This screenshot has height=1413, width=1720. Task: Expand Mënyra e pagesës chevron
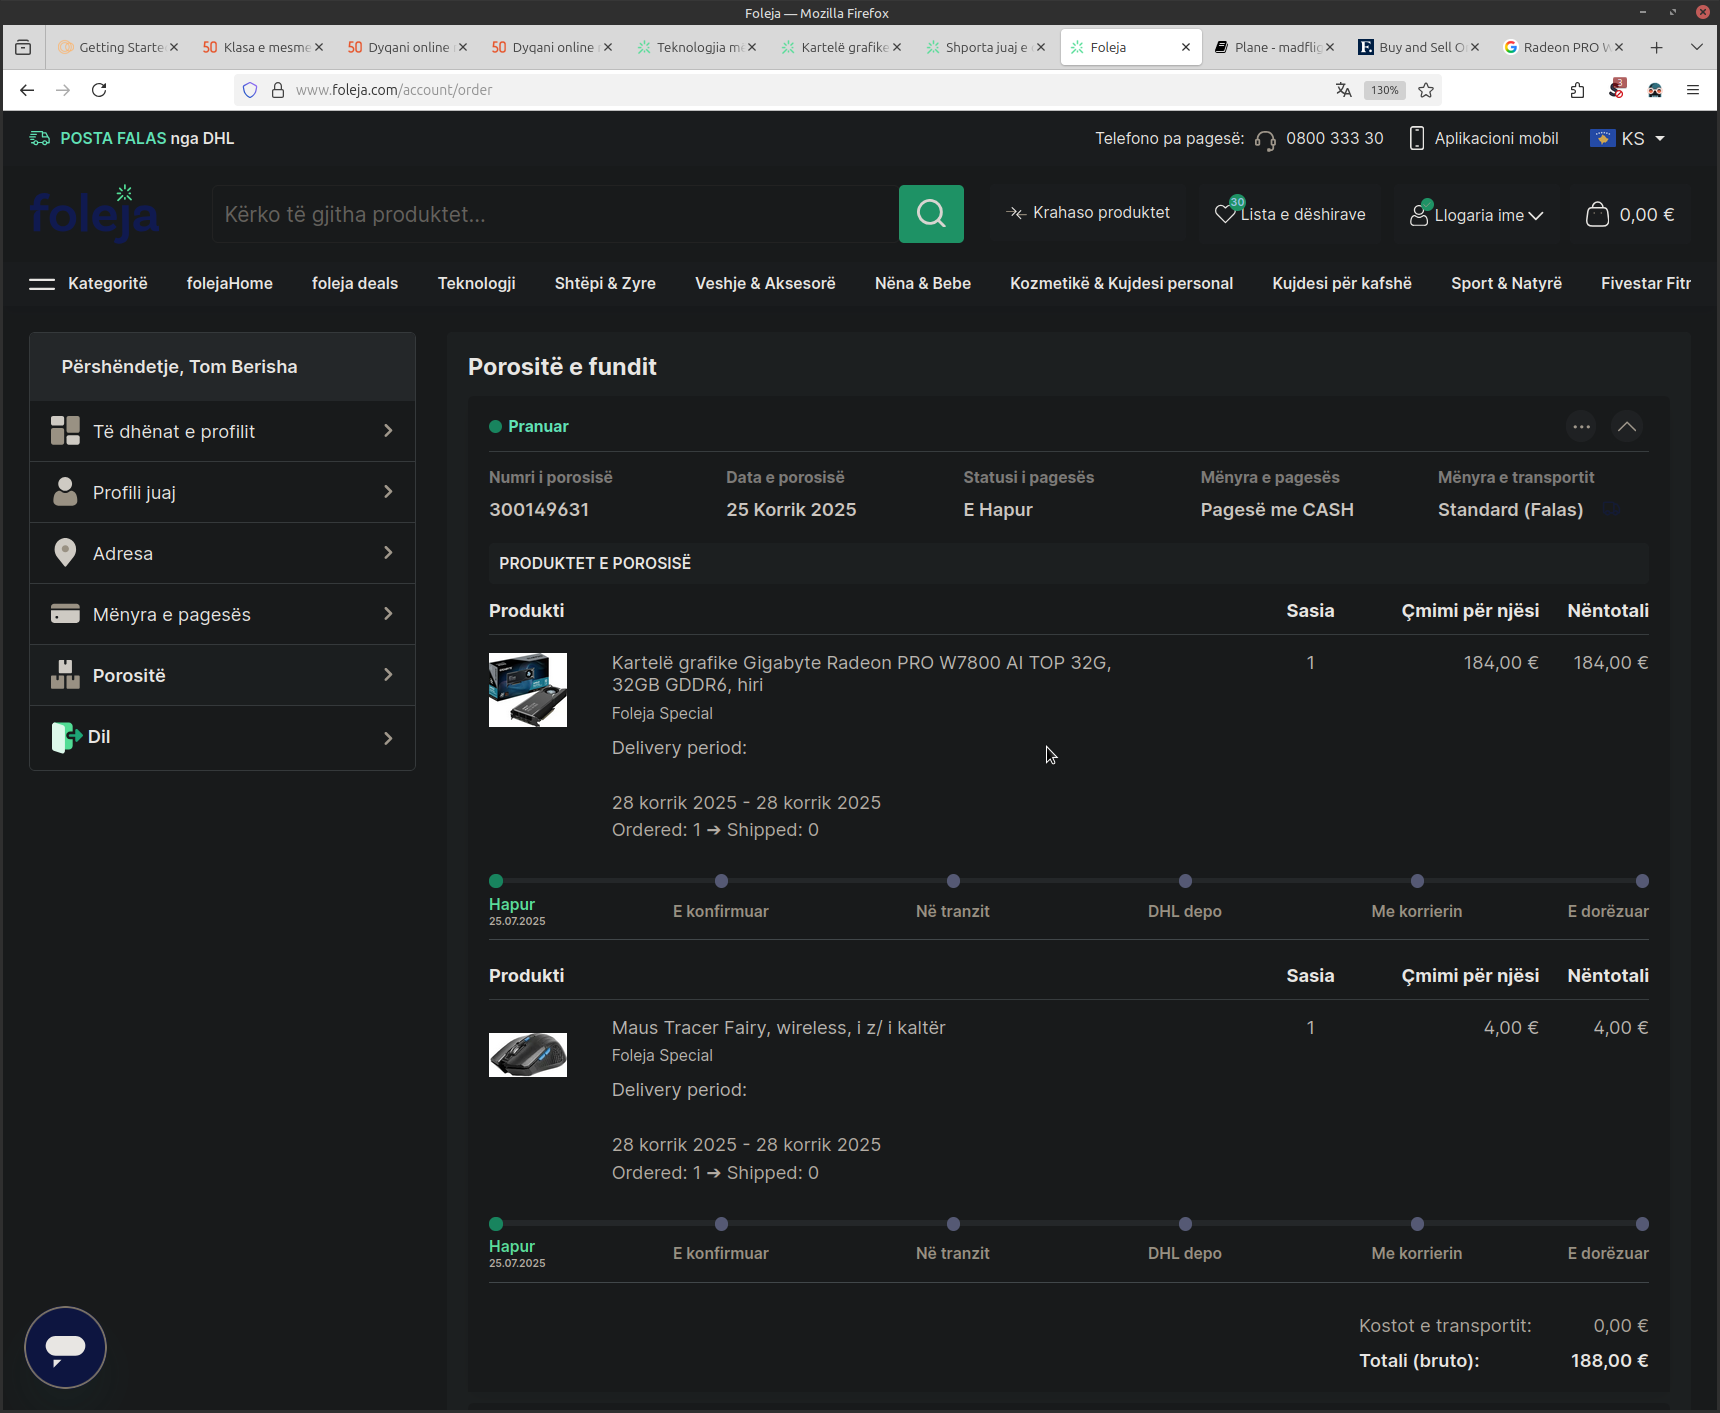pos(388,614)
